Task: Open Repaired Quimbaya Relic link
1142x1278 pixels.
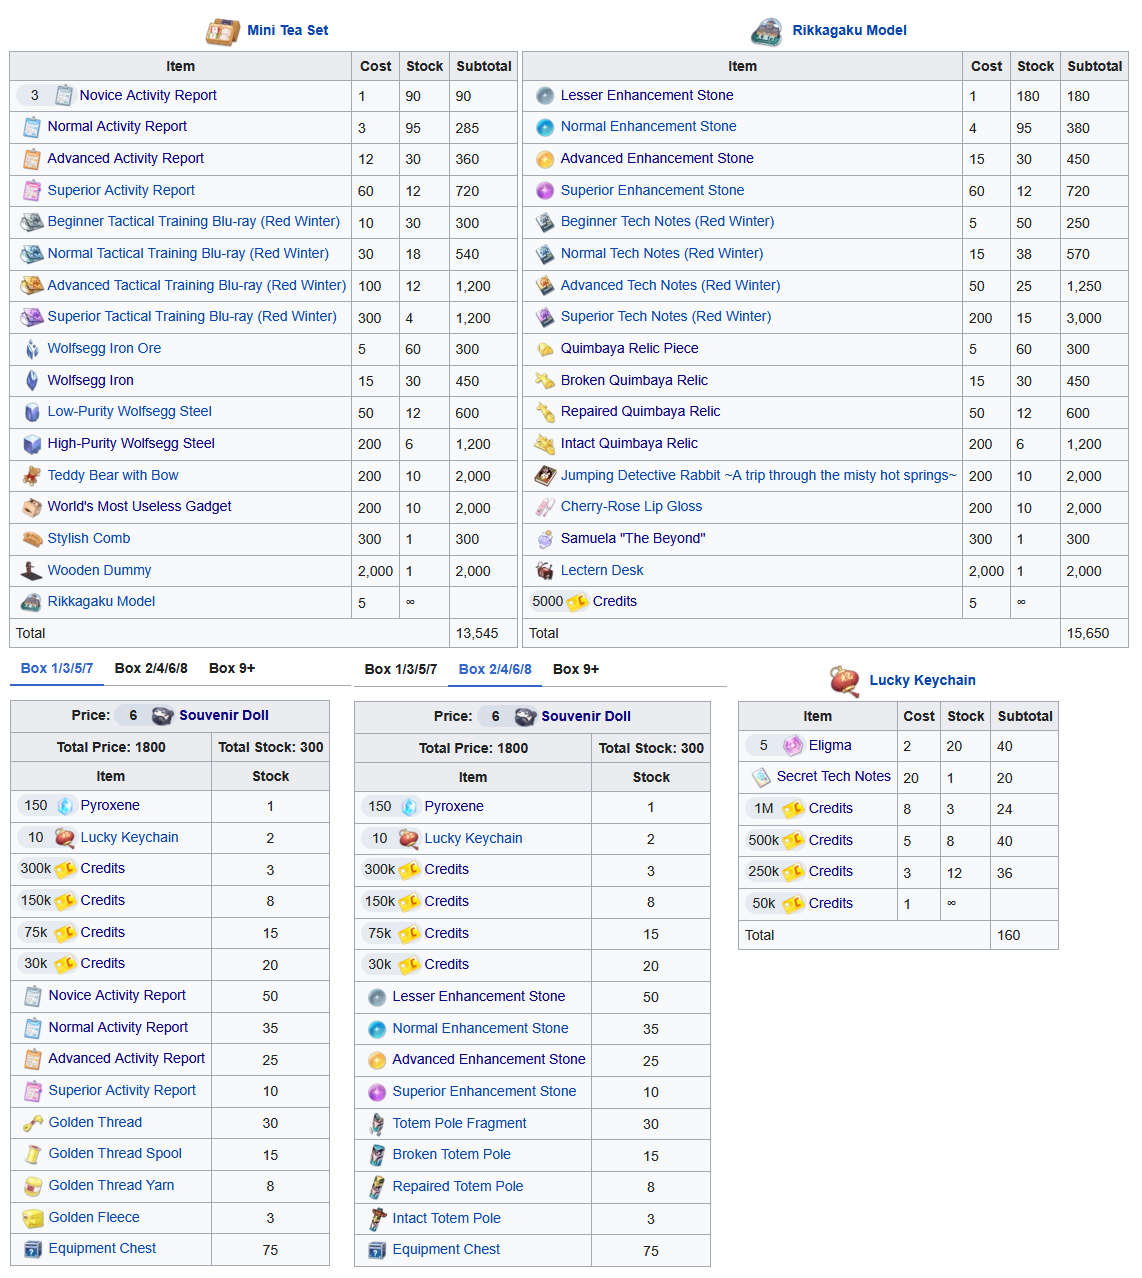Action: point(641,412)
